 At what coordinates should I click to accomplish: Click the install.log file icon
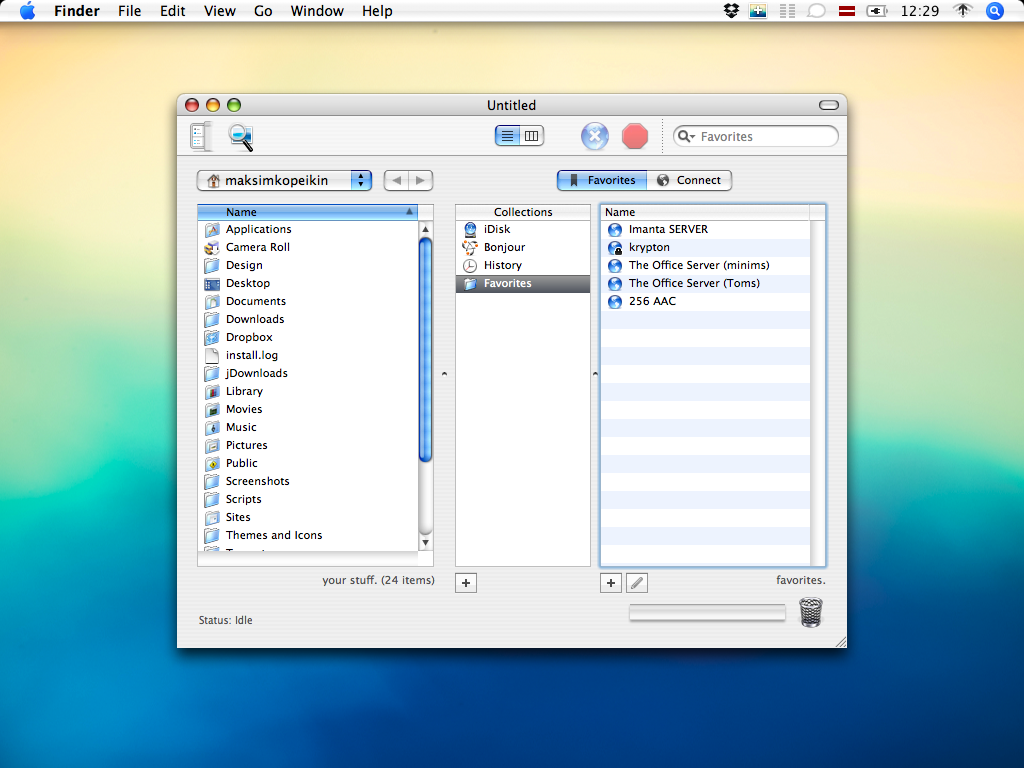click(212, 355)
